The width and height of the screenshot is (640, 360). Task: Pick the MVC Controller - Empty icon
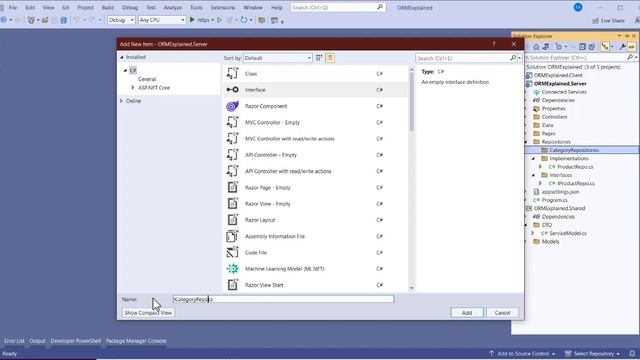coord(232,122)
